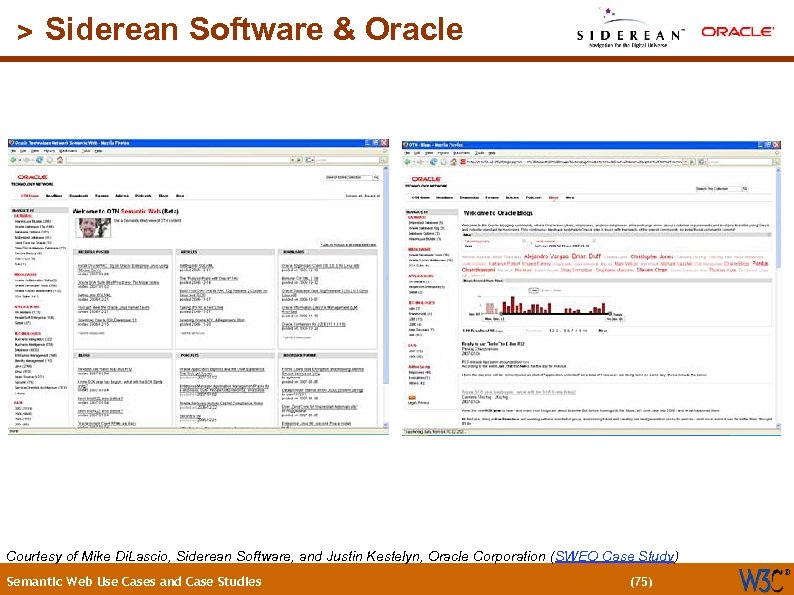794x595 pixels.
Task: Select Blogs tab in left OTN window
Action: (x=163, y=196)
